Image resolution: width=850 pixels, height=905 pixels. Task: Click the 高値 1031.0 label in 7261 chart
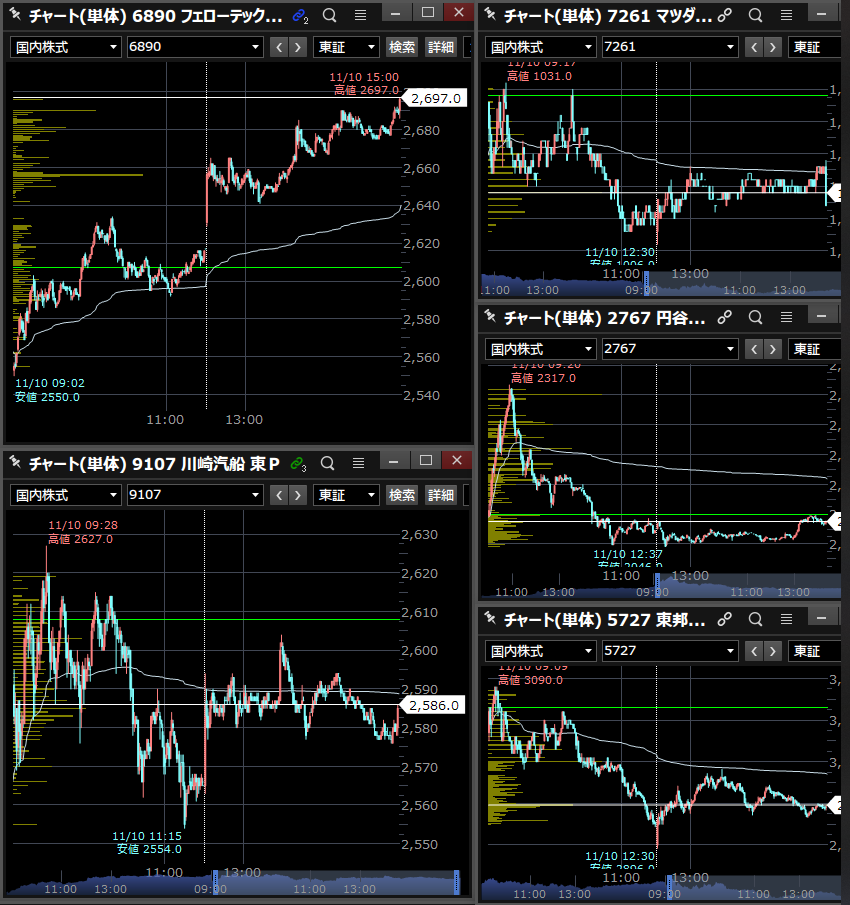coord(540,76)
